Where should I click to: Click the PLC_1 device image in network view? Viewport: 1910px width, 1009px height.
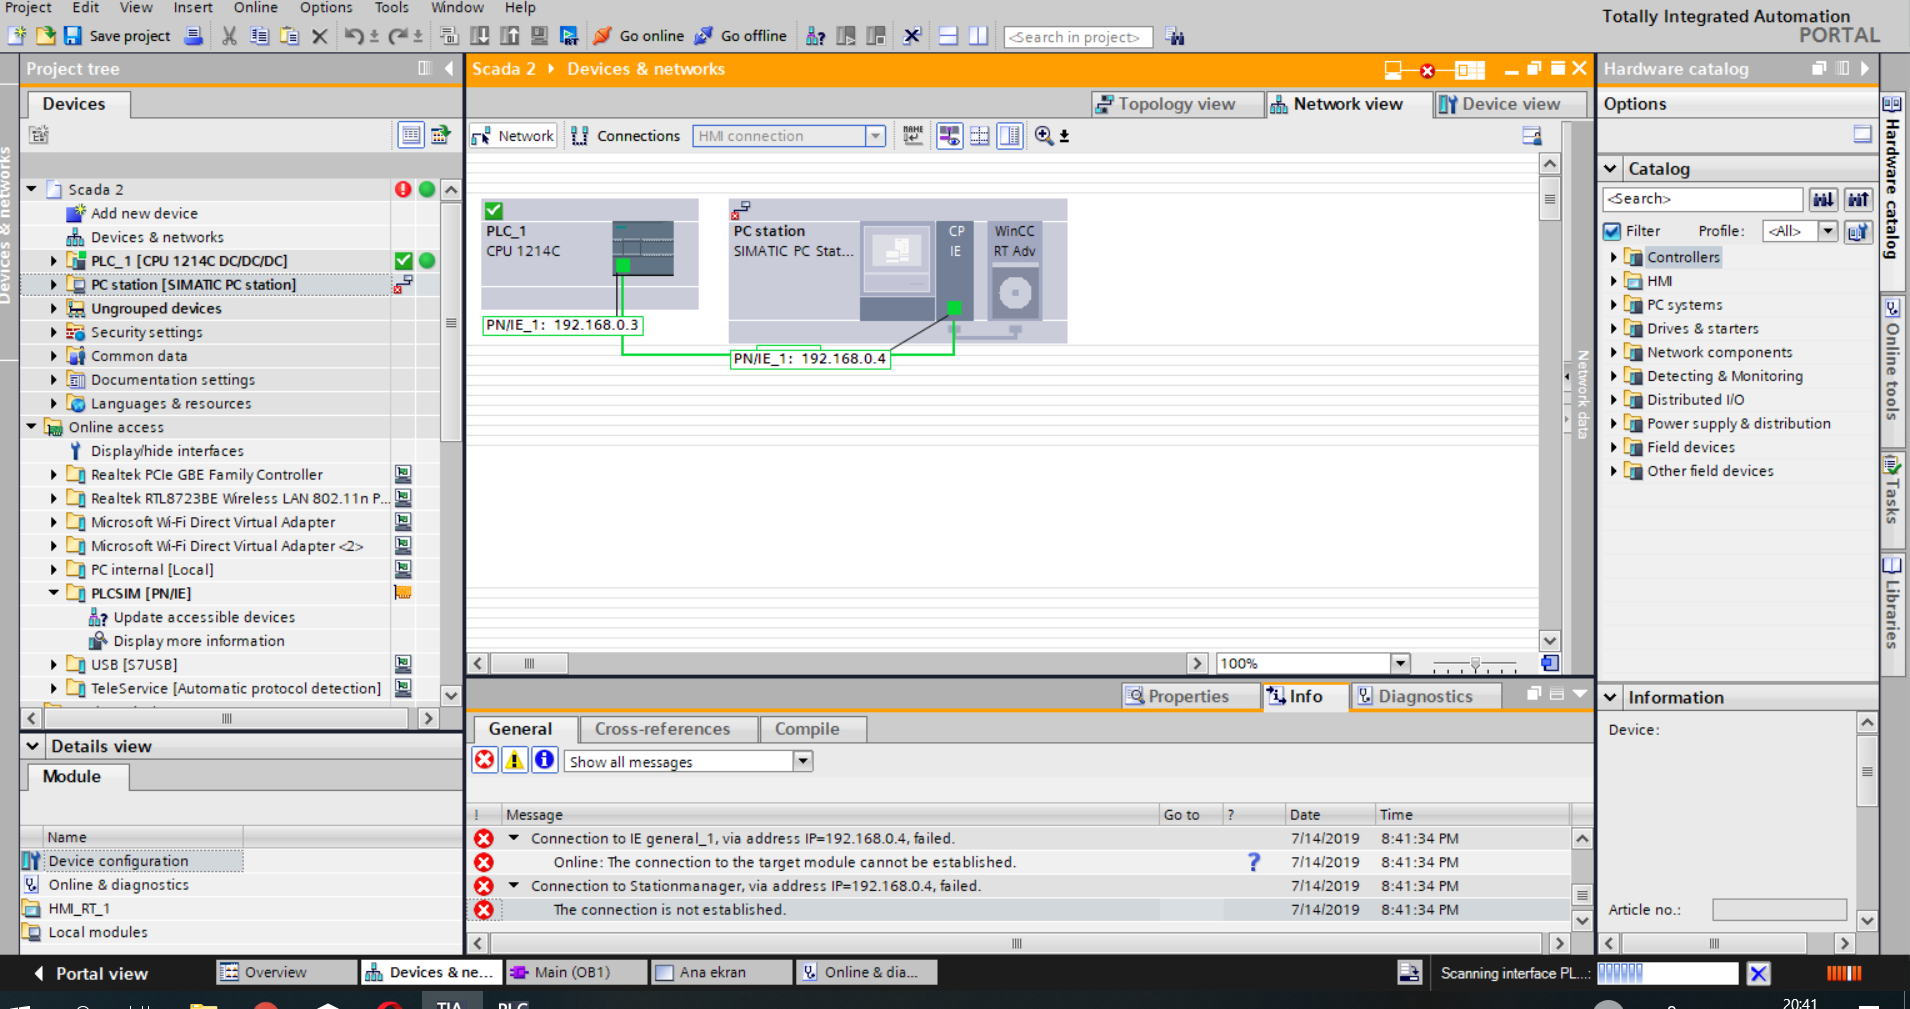(643, 247)
